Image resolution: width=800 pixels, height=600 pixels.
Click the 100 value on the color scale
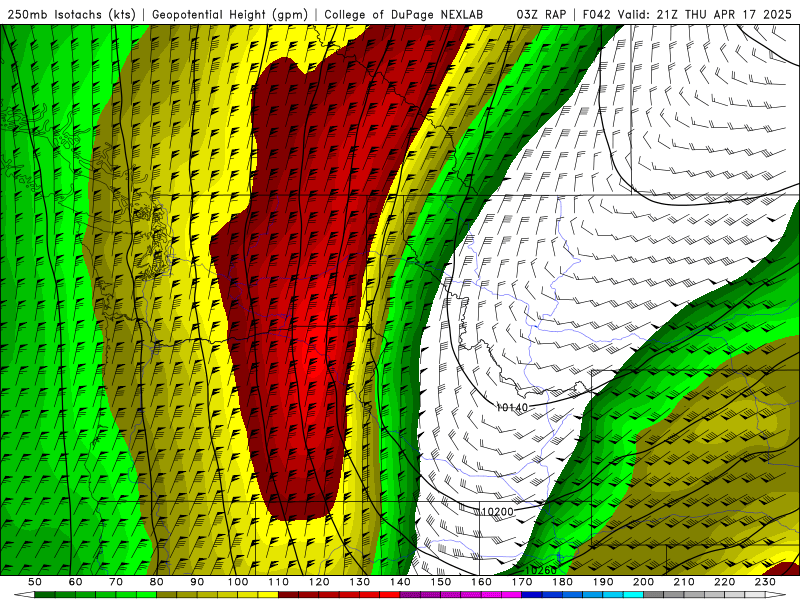point(238,582)
